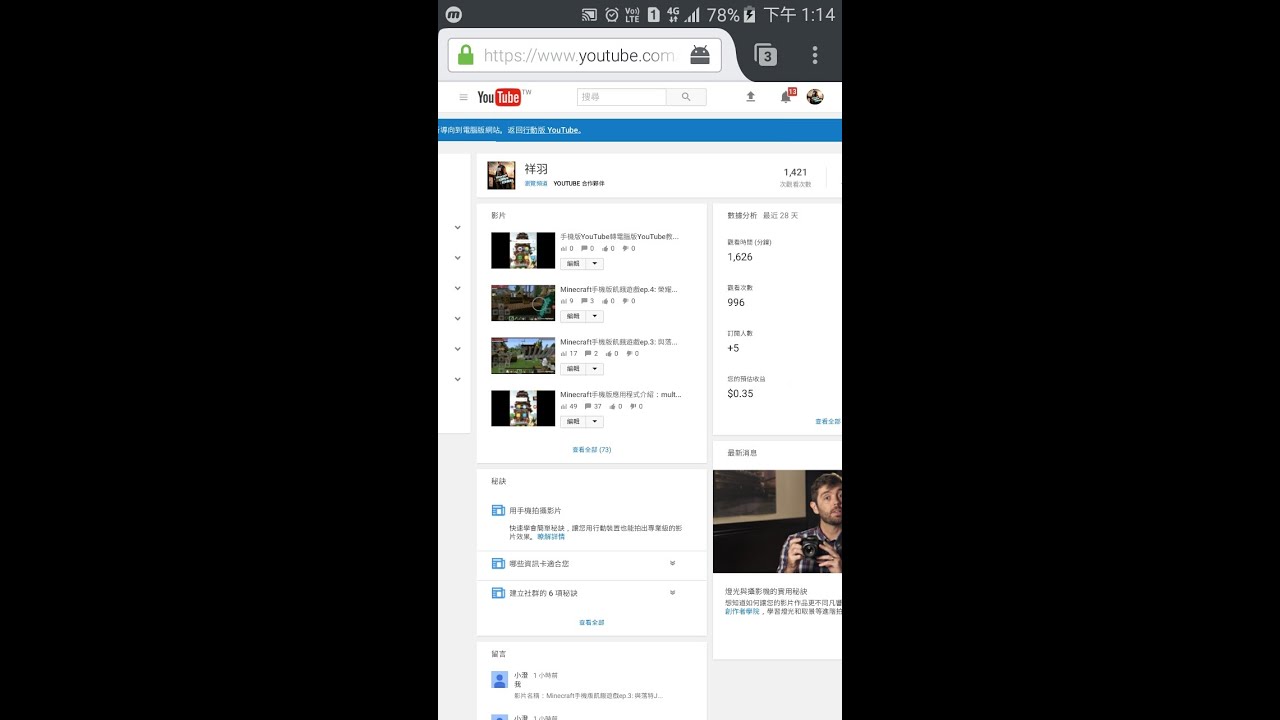This screenshot has height=720, width=1280.
Task: Click the comments stat icon on ep.4 video
Action: [583, 301]
